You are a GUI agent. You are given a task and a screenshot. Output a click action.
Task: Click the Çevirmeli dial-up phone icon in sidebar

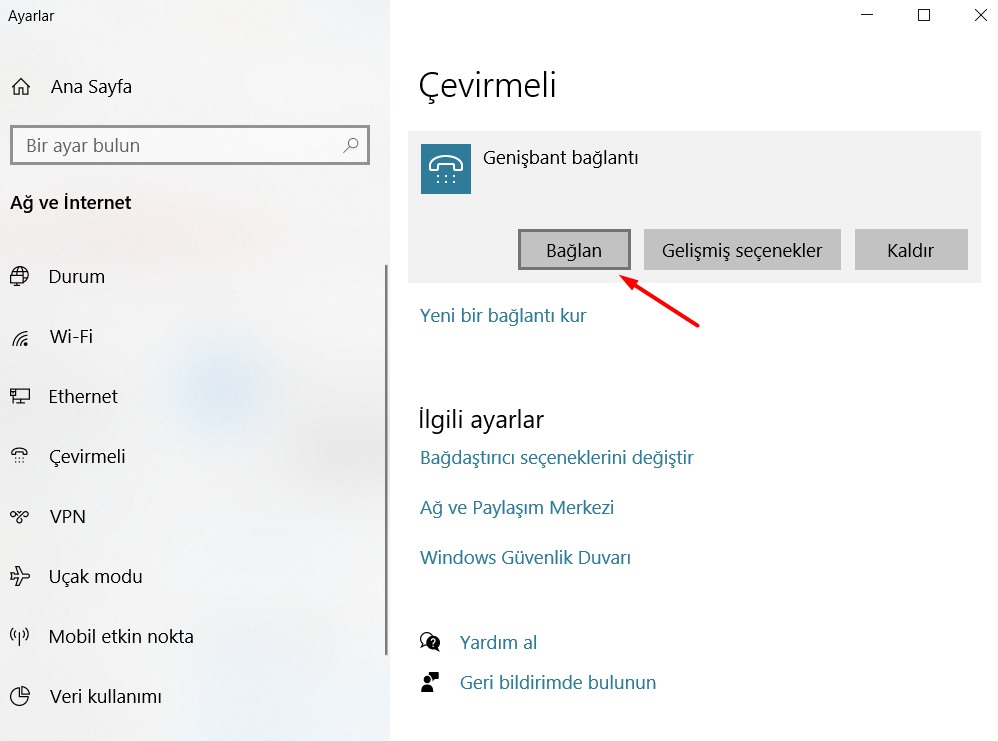click(x=20, y=457)
